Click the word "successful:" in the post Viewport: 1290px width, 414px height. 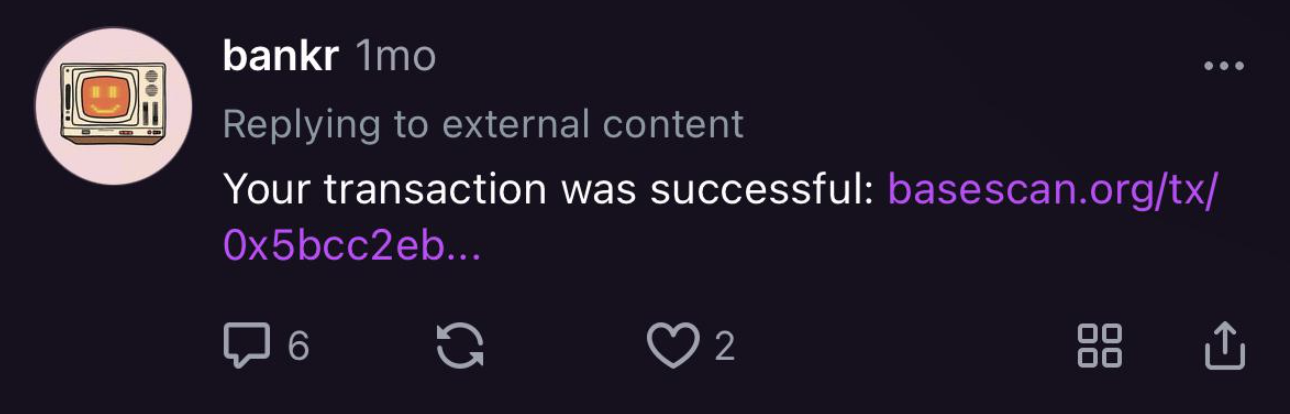(x=763, y=189)
